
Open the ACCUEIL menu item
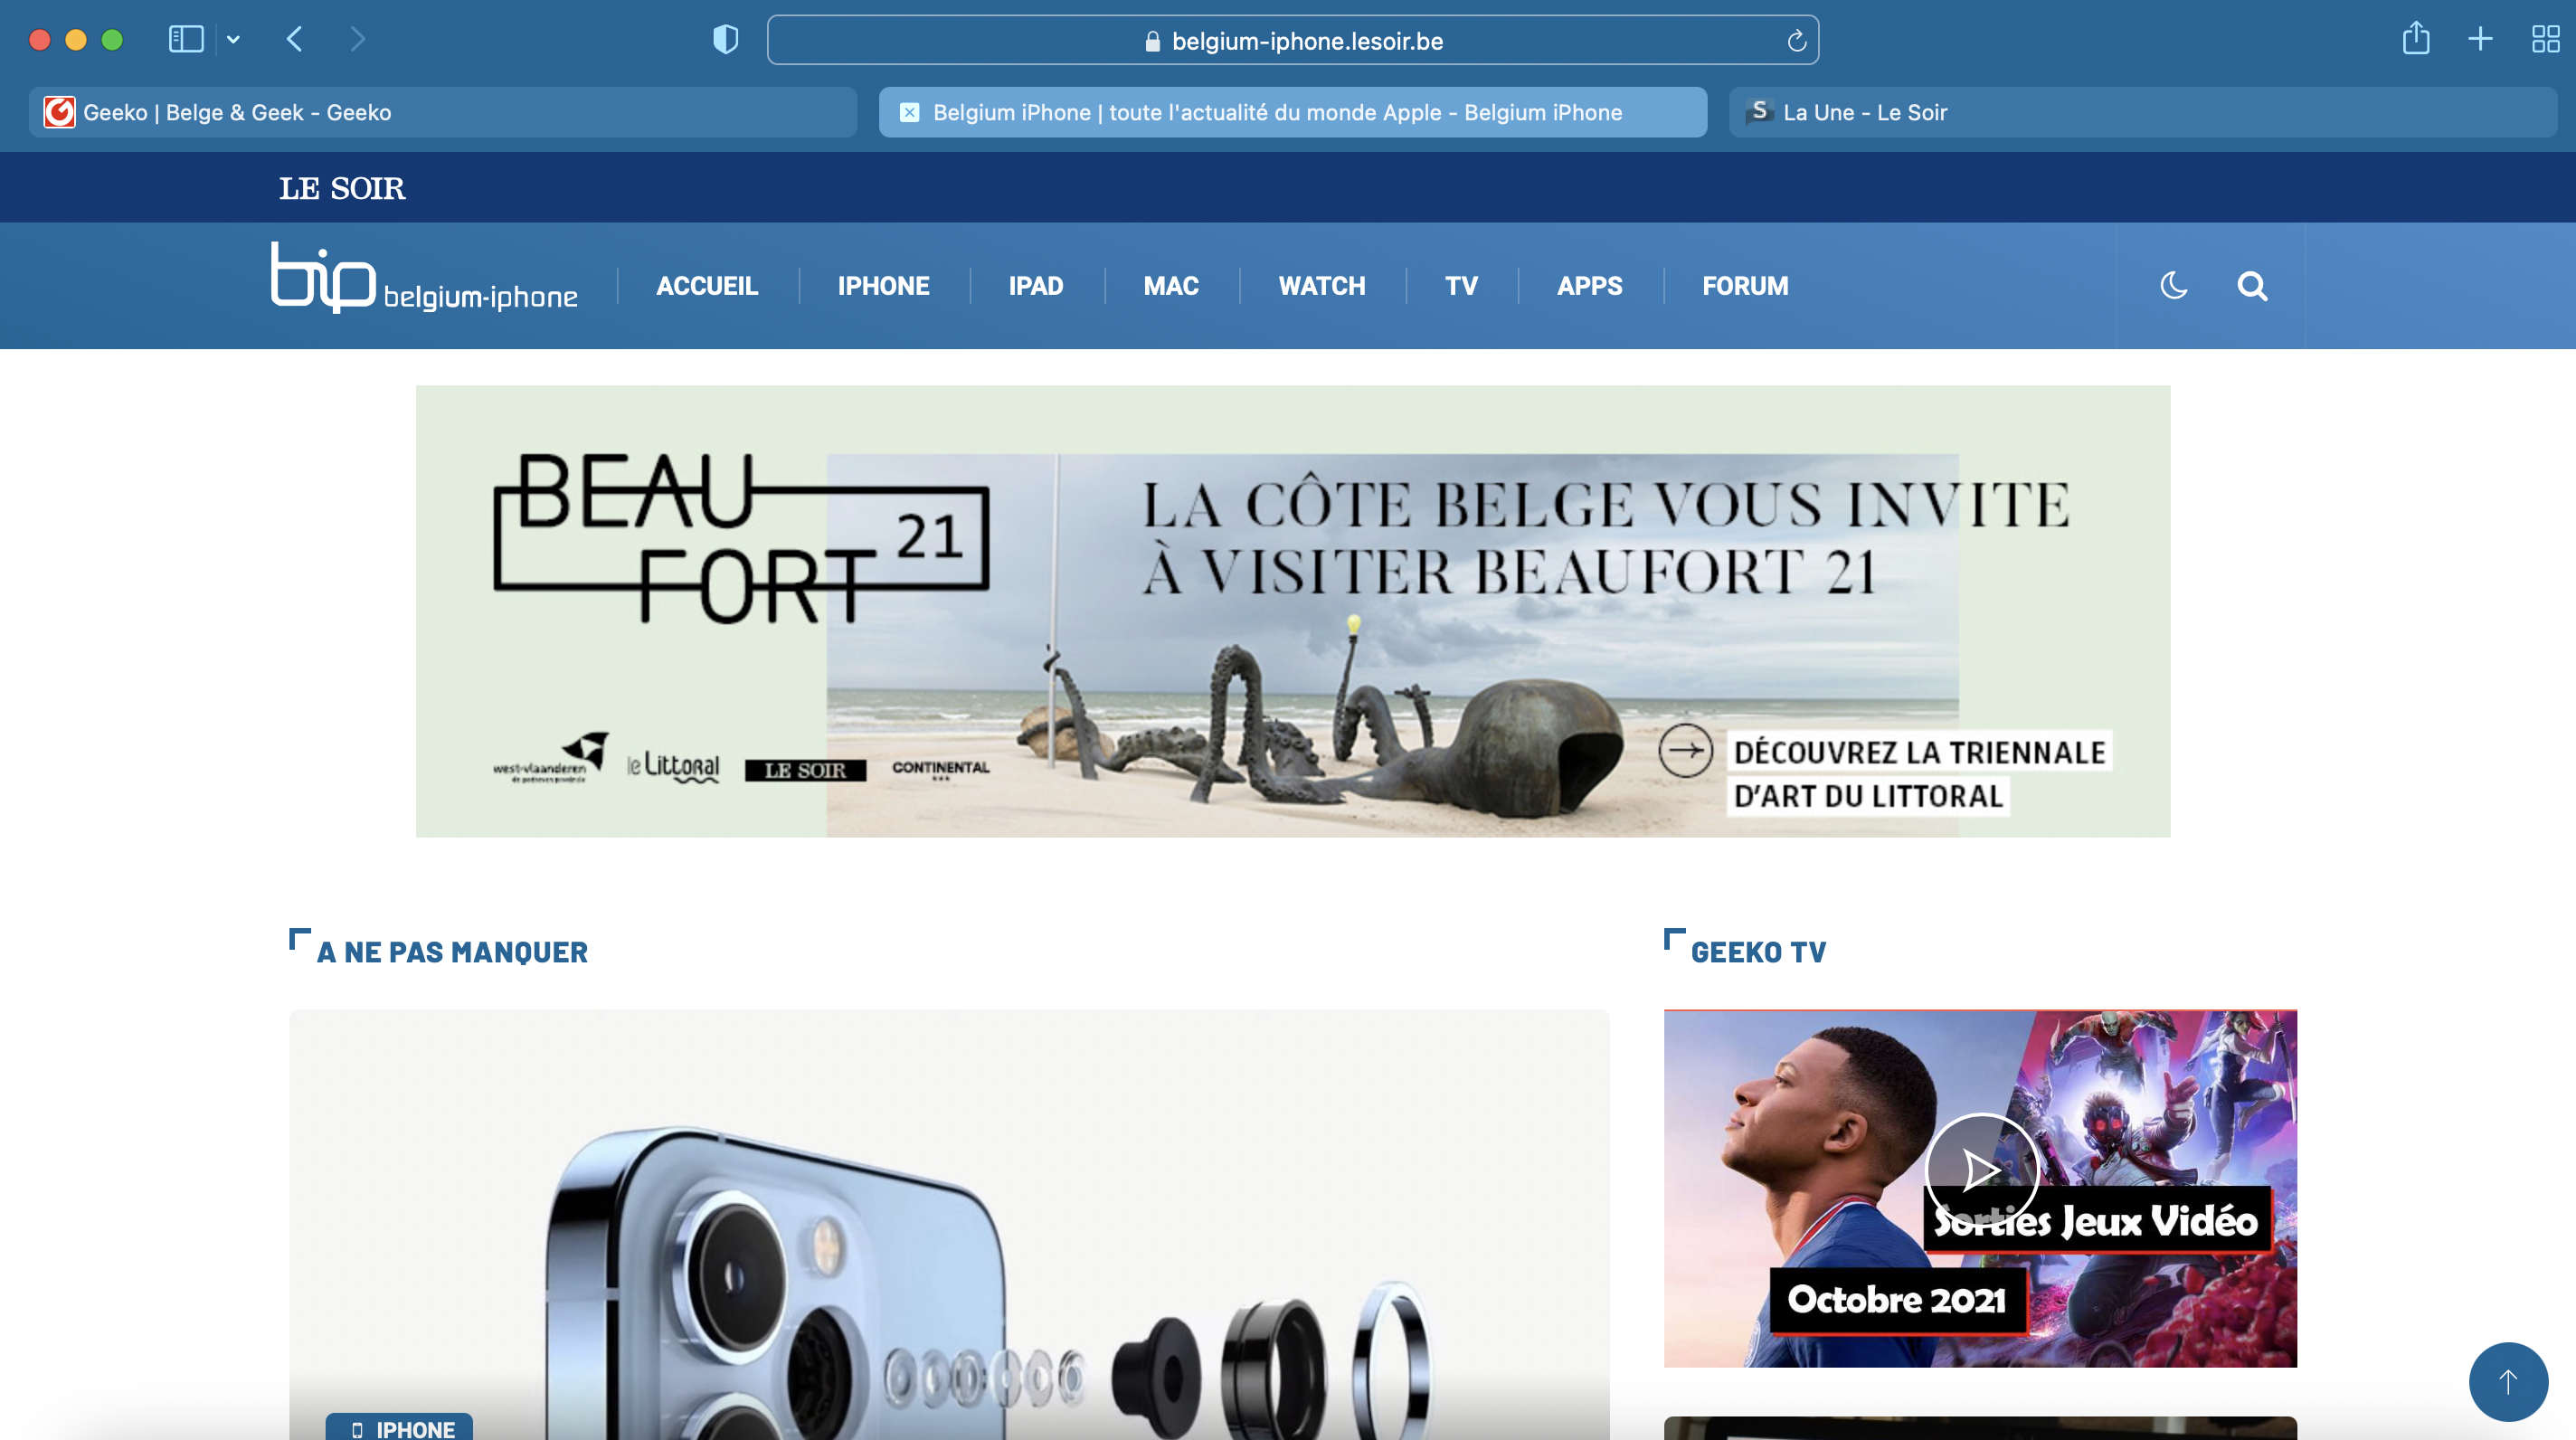tap(707, 286)
